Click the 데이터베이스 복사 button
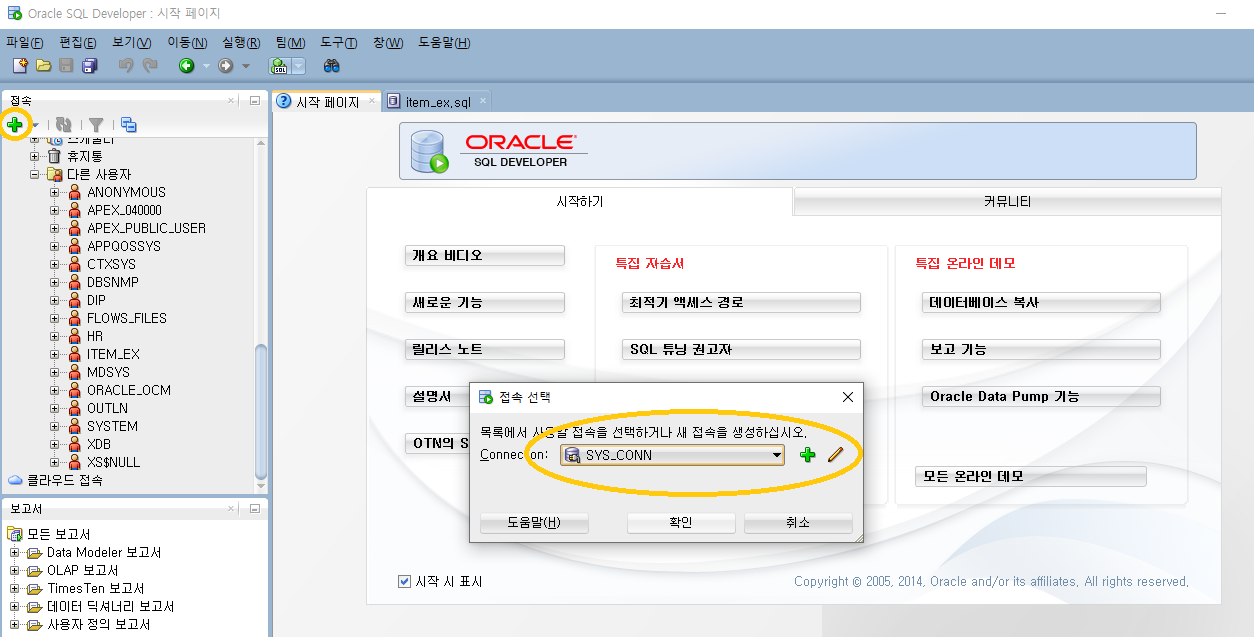The height and width of the screenshot is (637, 1254). (1041, 302)
